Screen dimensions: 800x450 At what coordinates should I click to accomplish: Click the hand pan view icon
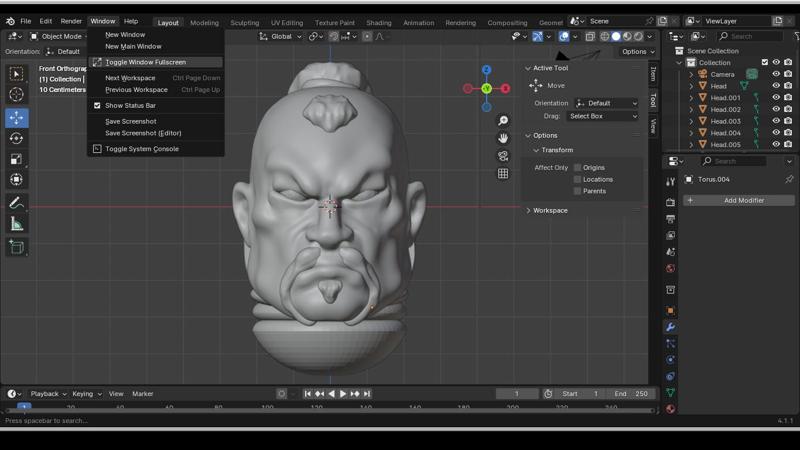[x=503, y=138]
